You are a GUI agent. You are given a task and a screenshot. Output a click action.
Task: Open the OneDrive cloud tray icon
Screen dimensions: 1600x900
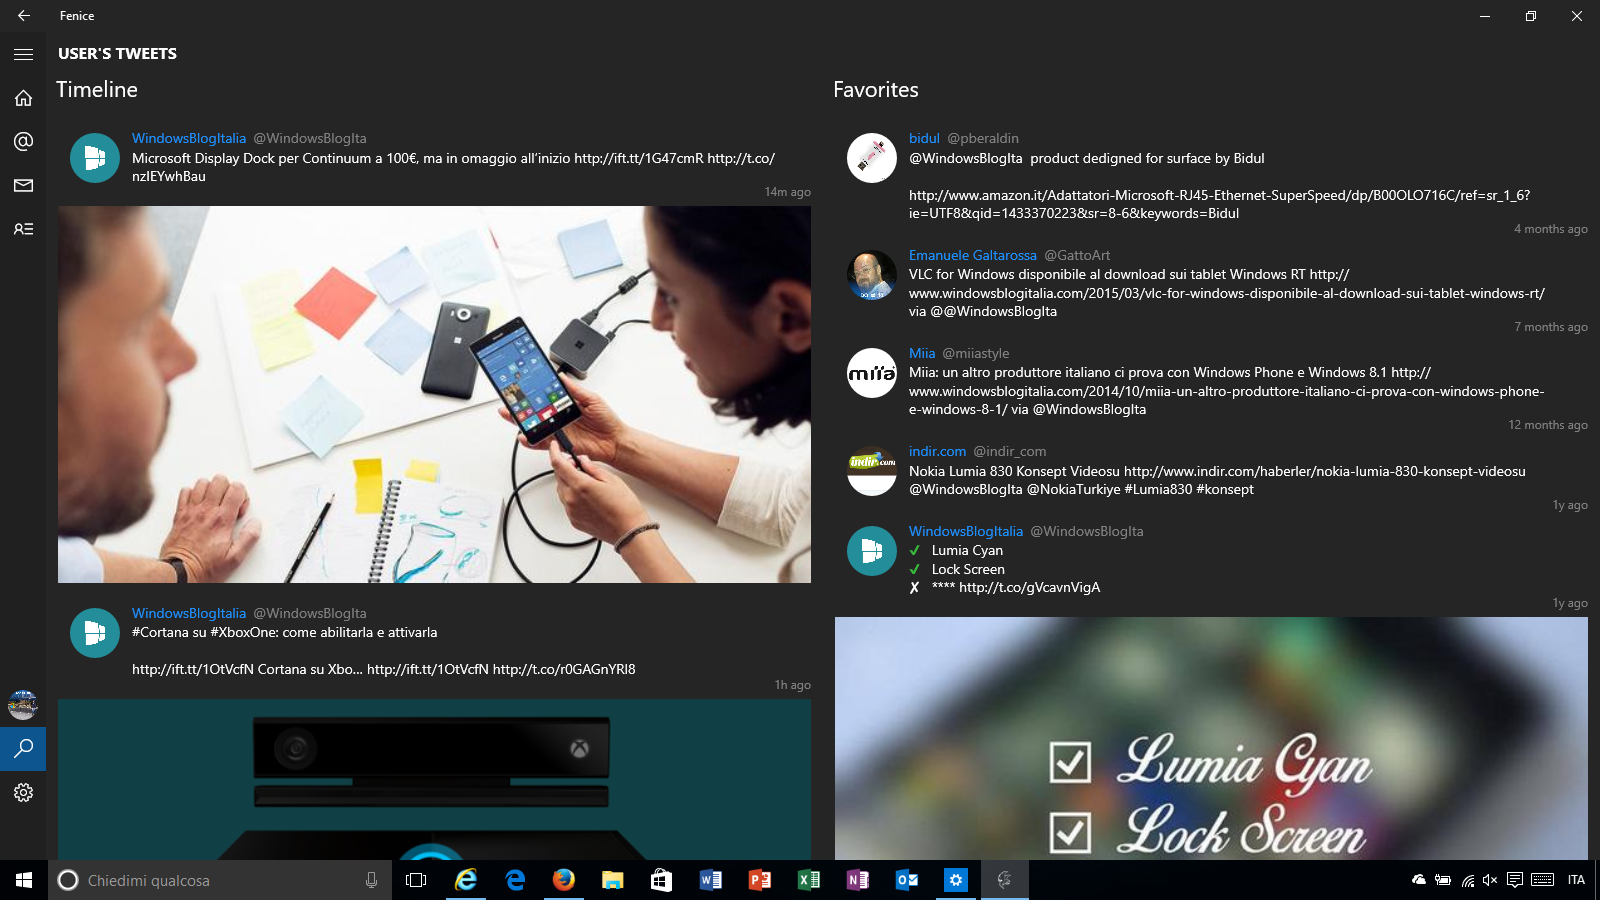click(x=1419, y=880)
